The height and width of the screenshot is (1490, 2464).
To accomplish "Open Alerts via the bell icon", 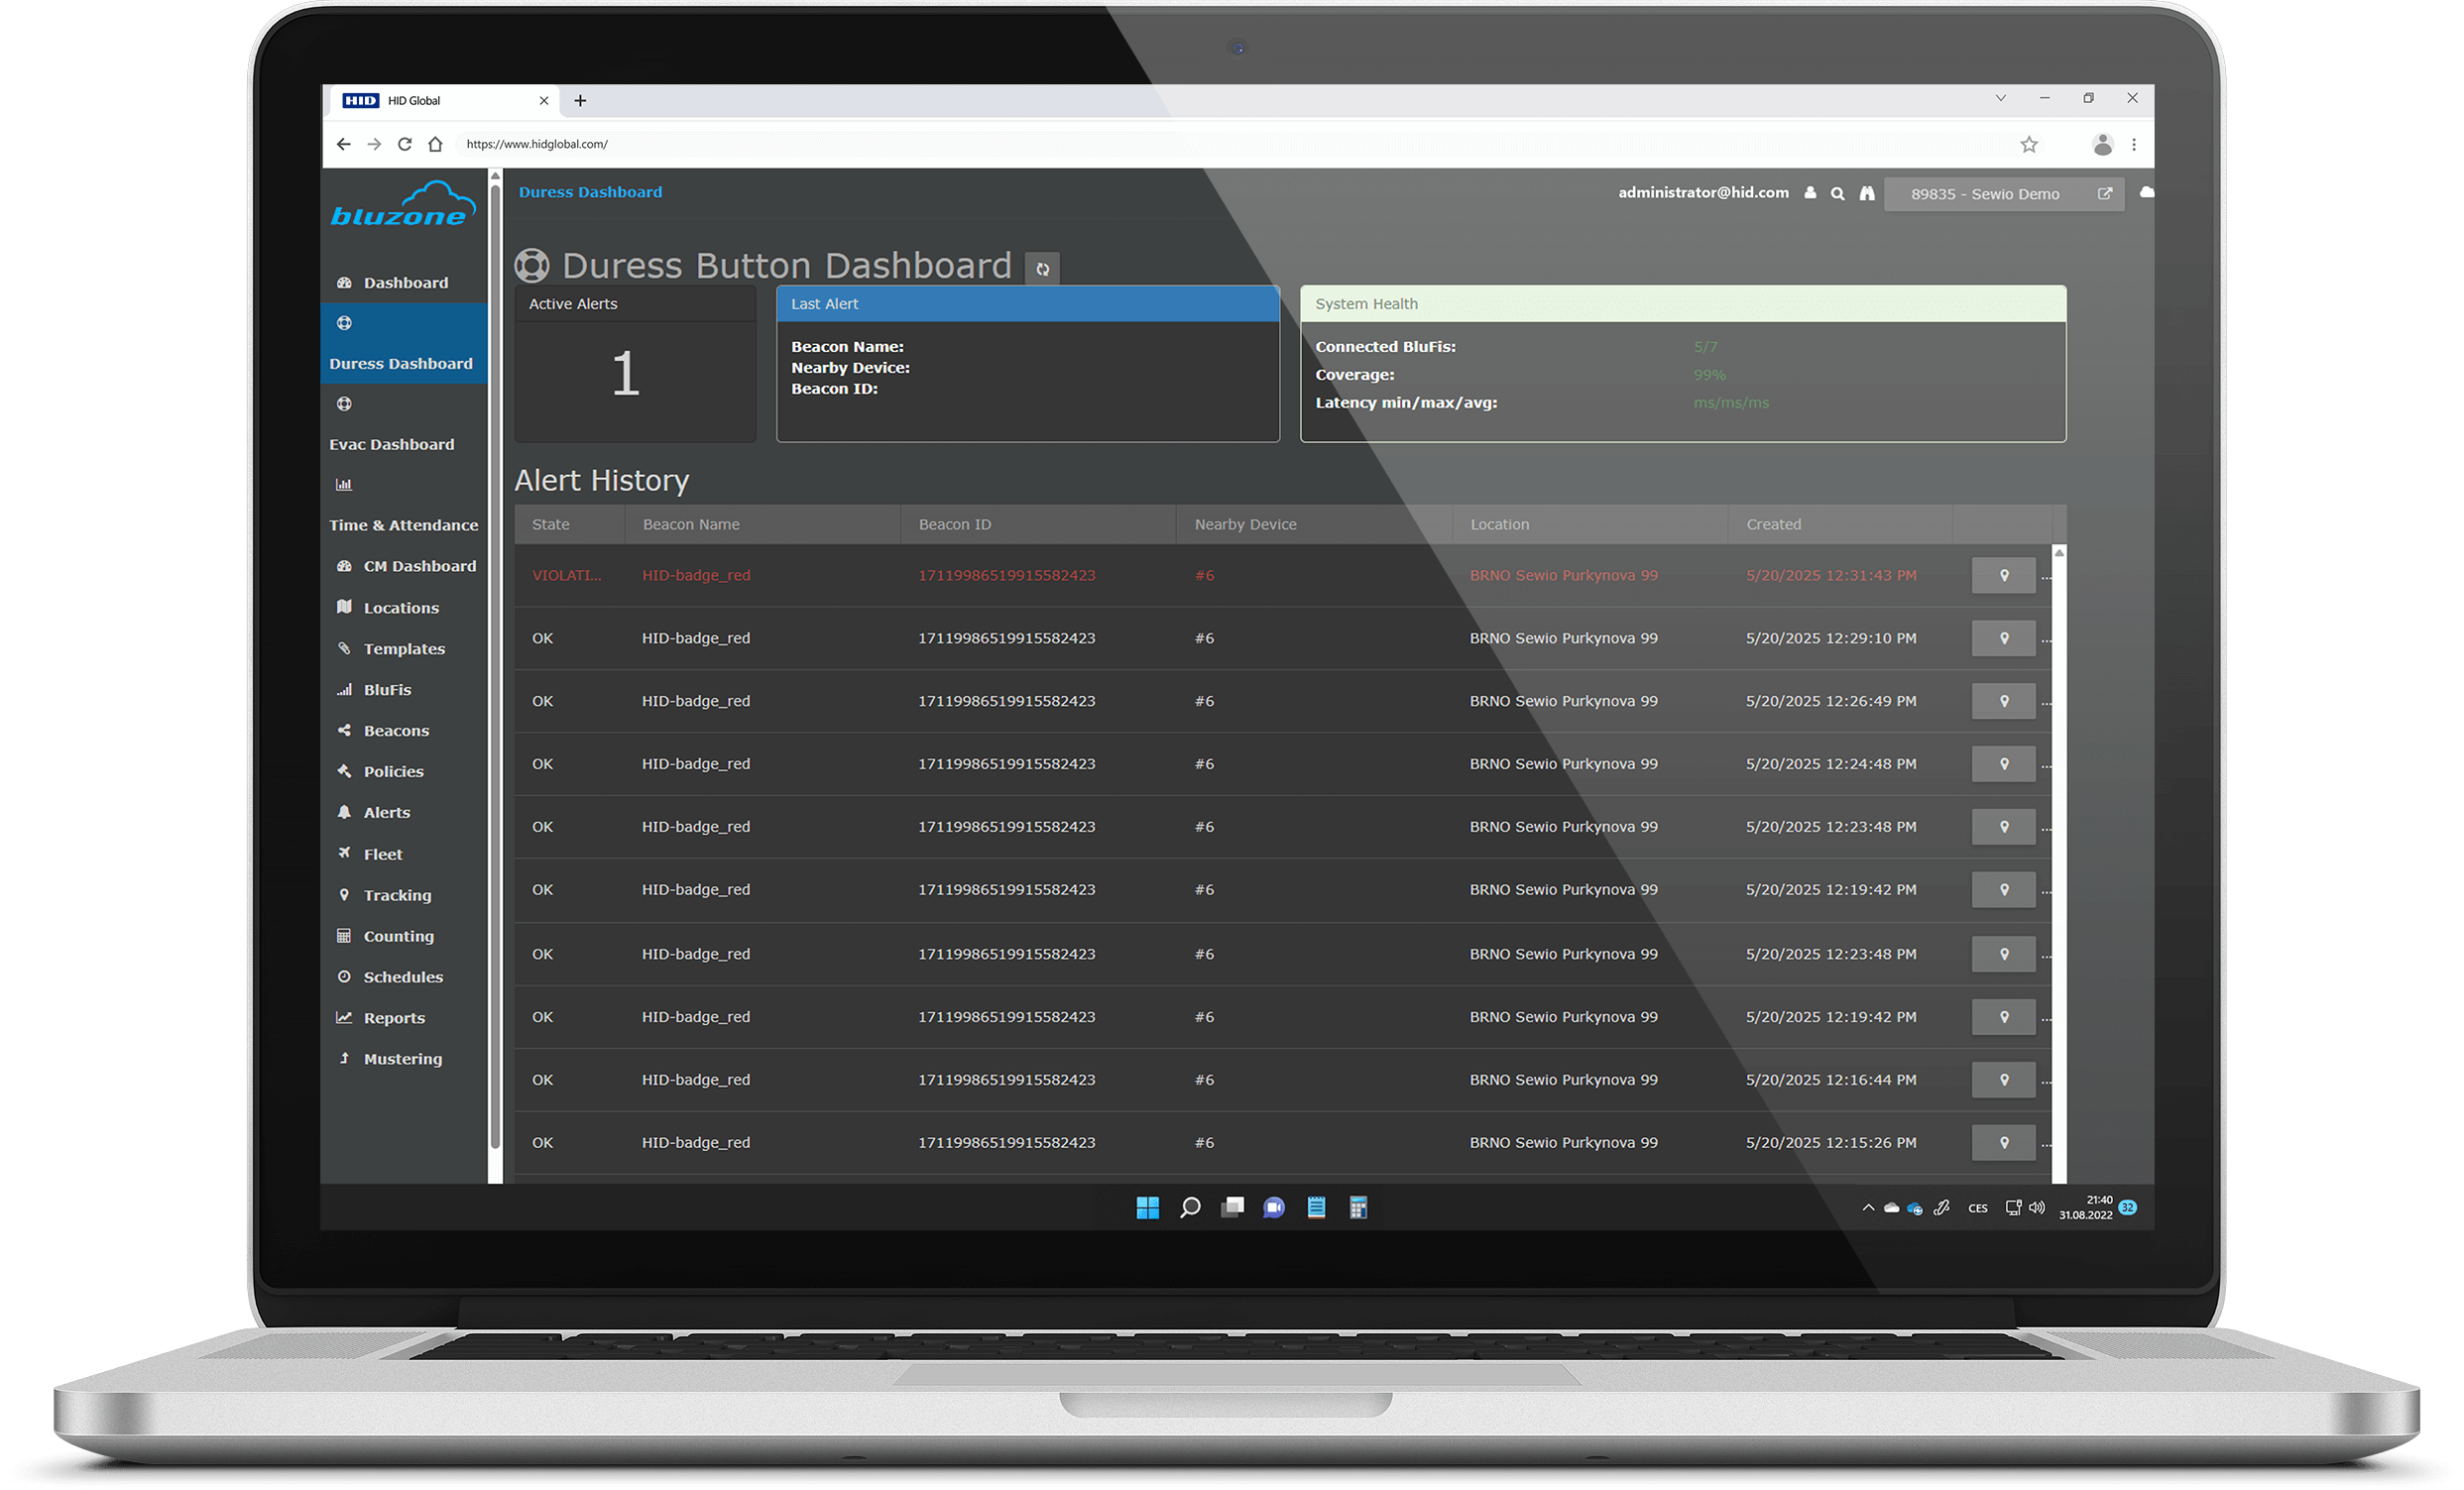I will (344, 812).
